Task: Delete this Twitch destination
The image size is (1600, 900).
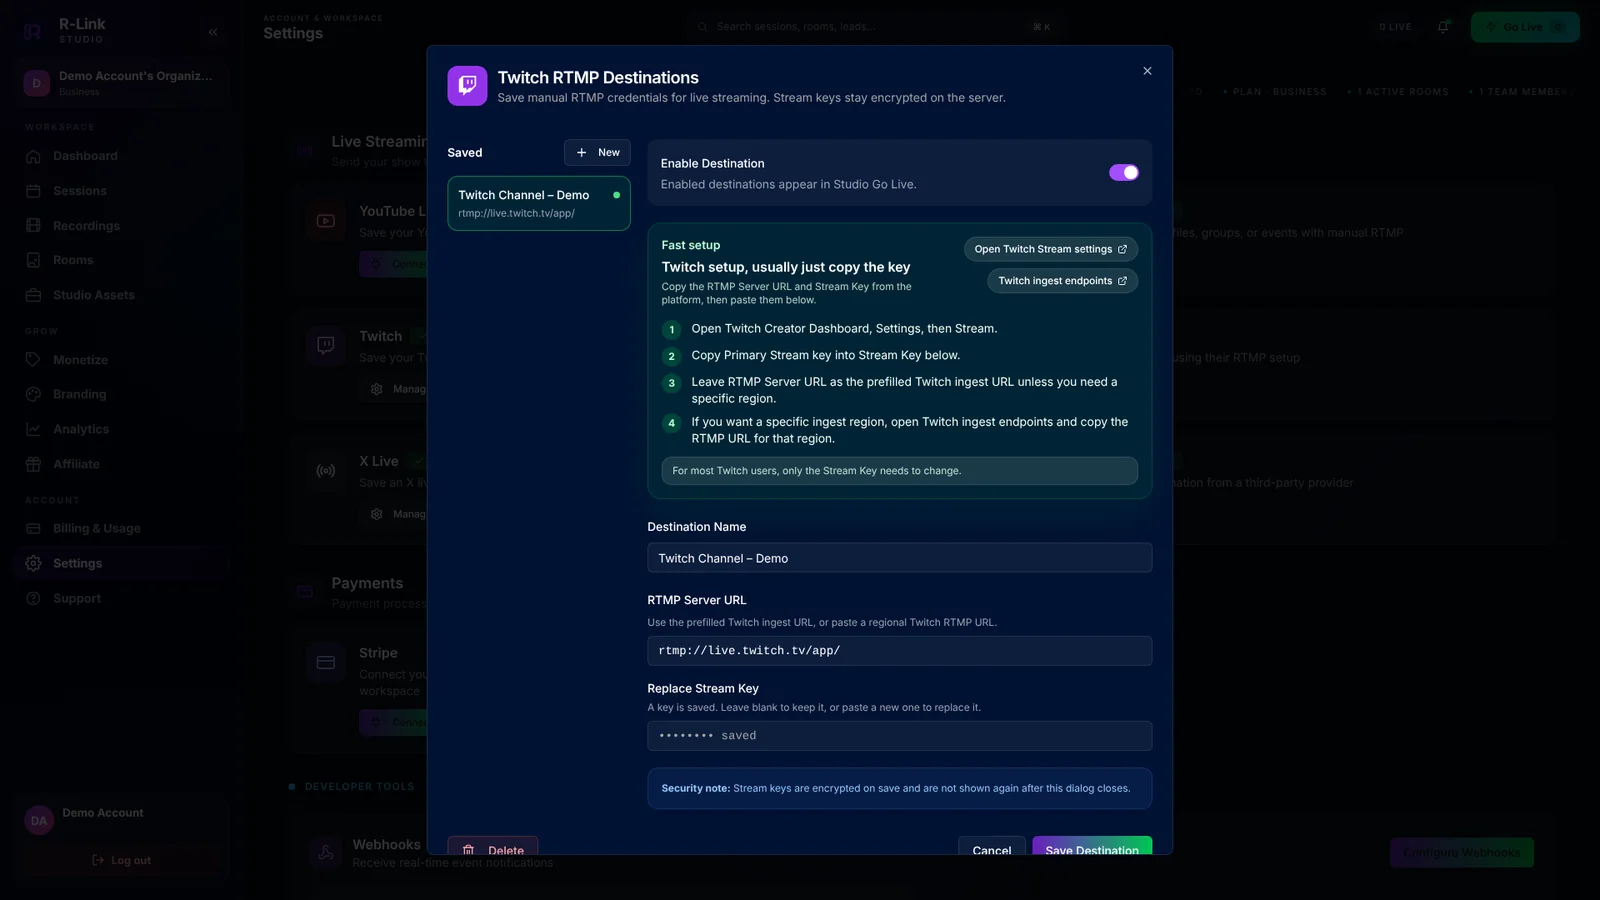Action: pos(493,846)
